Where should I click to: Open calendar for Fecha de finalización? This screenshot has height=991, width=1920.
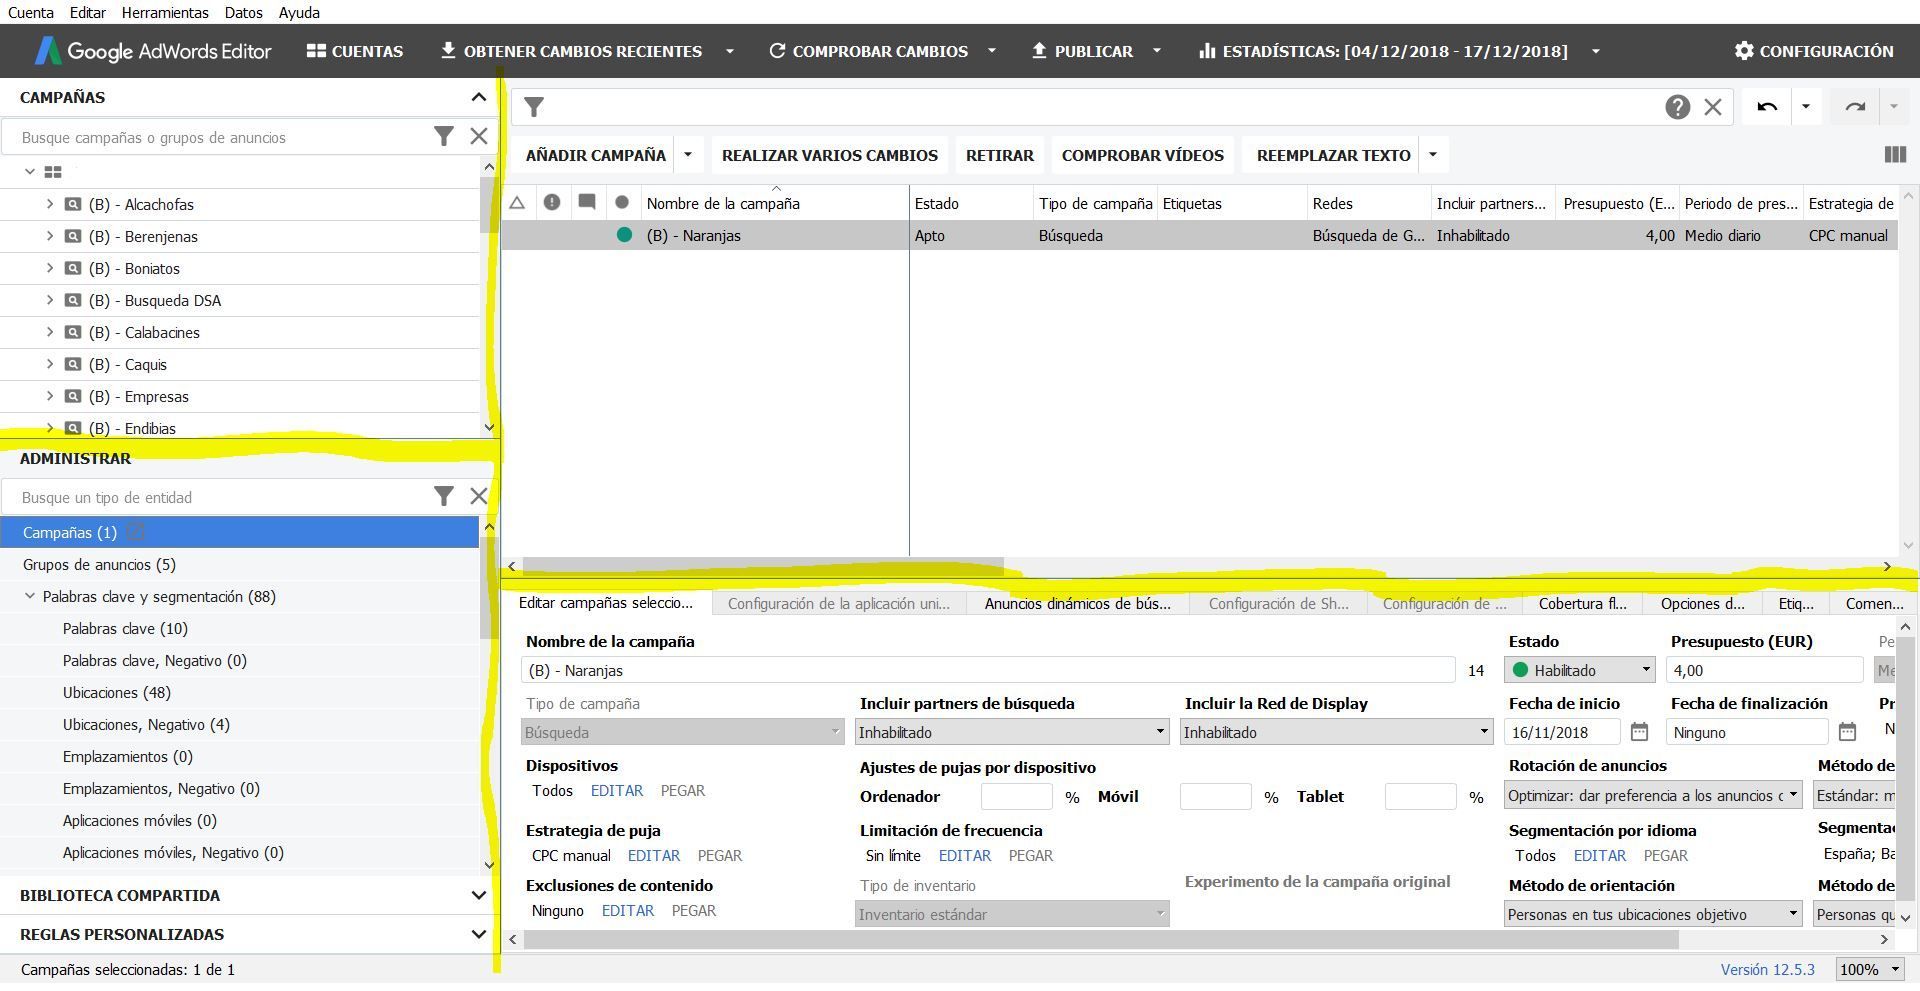click(x=1847, y=732)
